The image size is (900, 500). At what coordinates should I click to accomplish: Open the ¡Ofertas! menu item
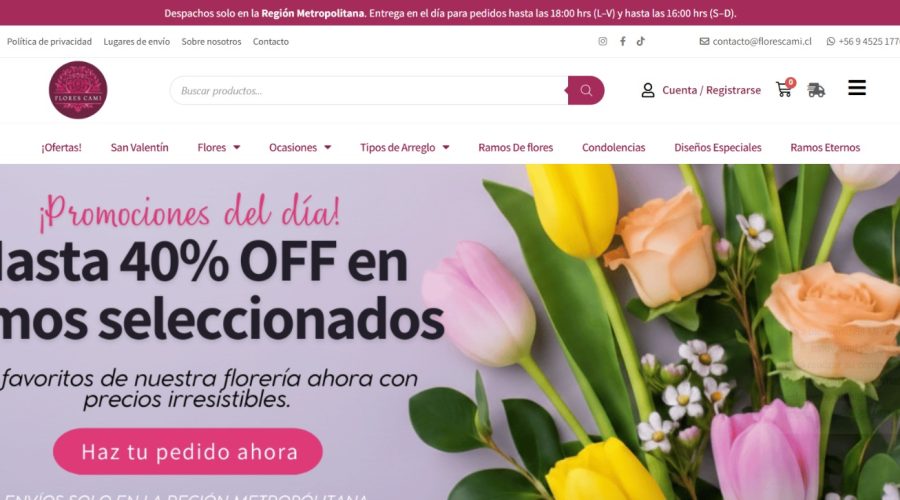(61, 148)
